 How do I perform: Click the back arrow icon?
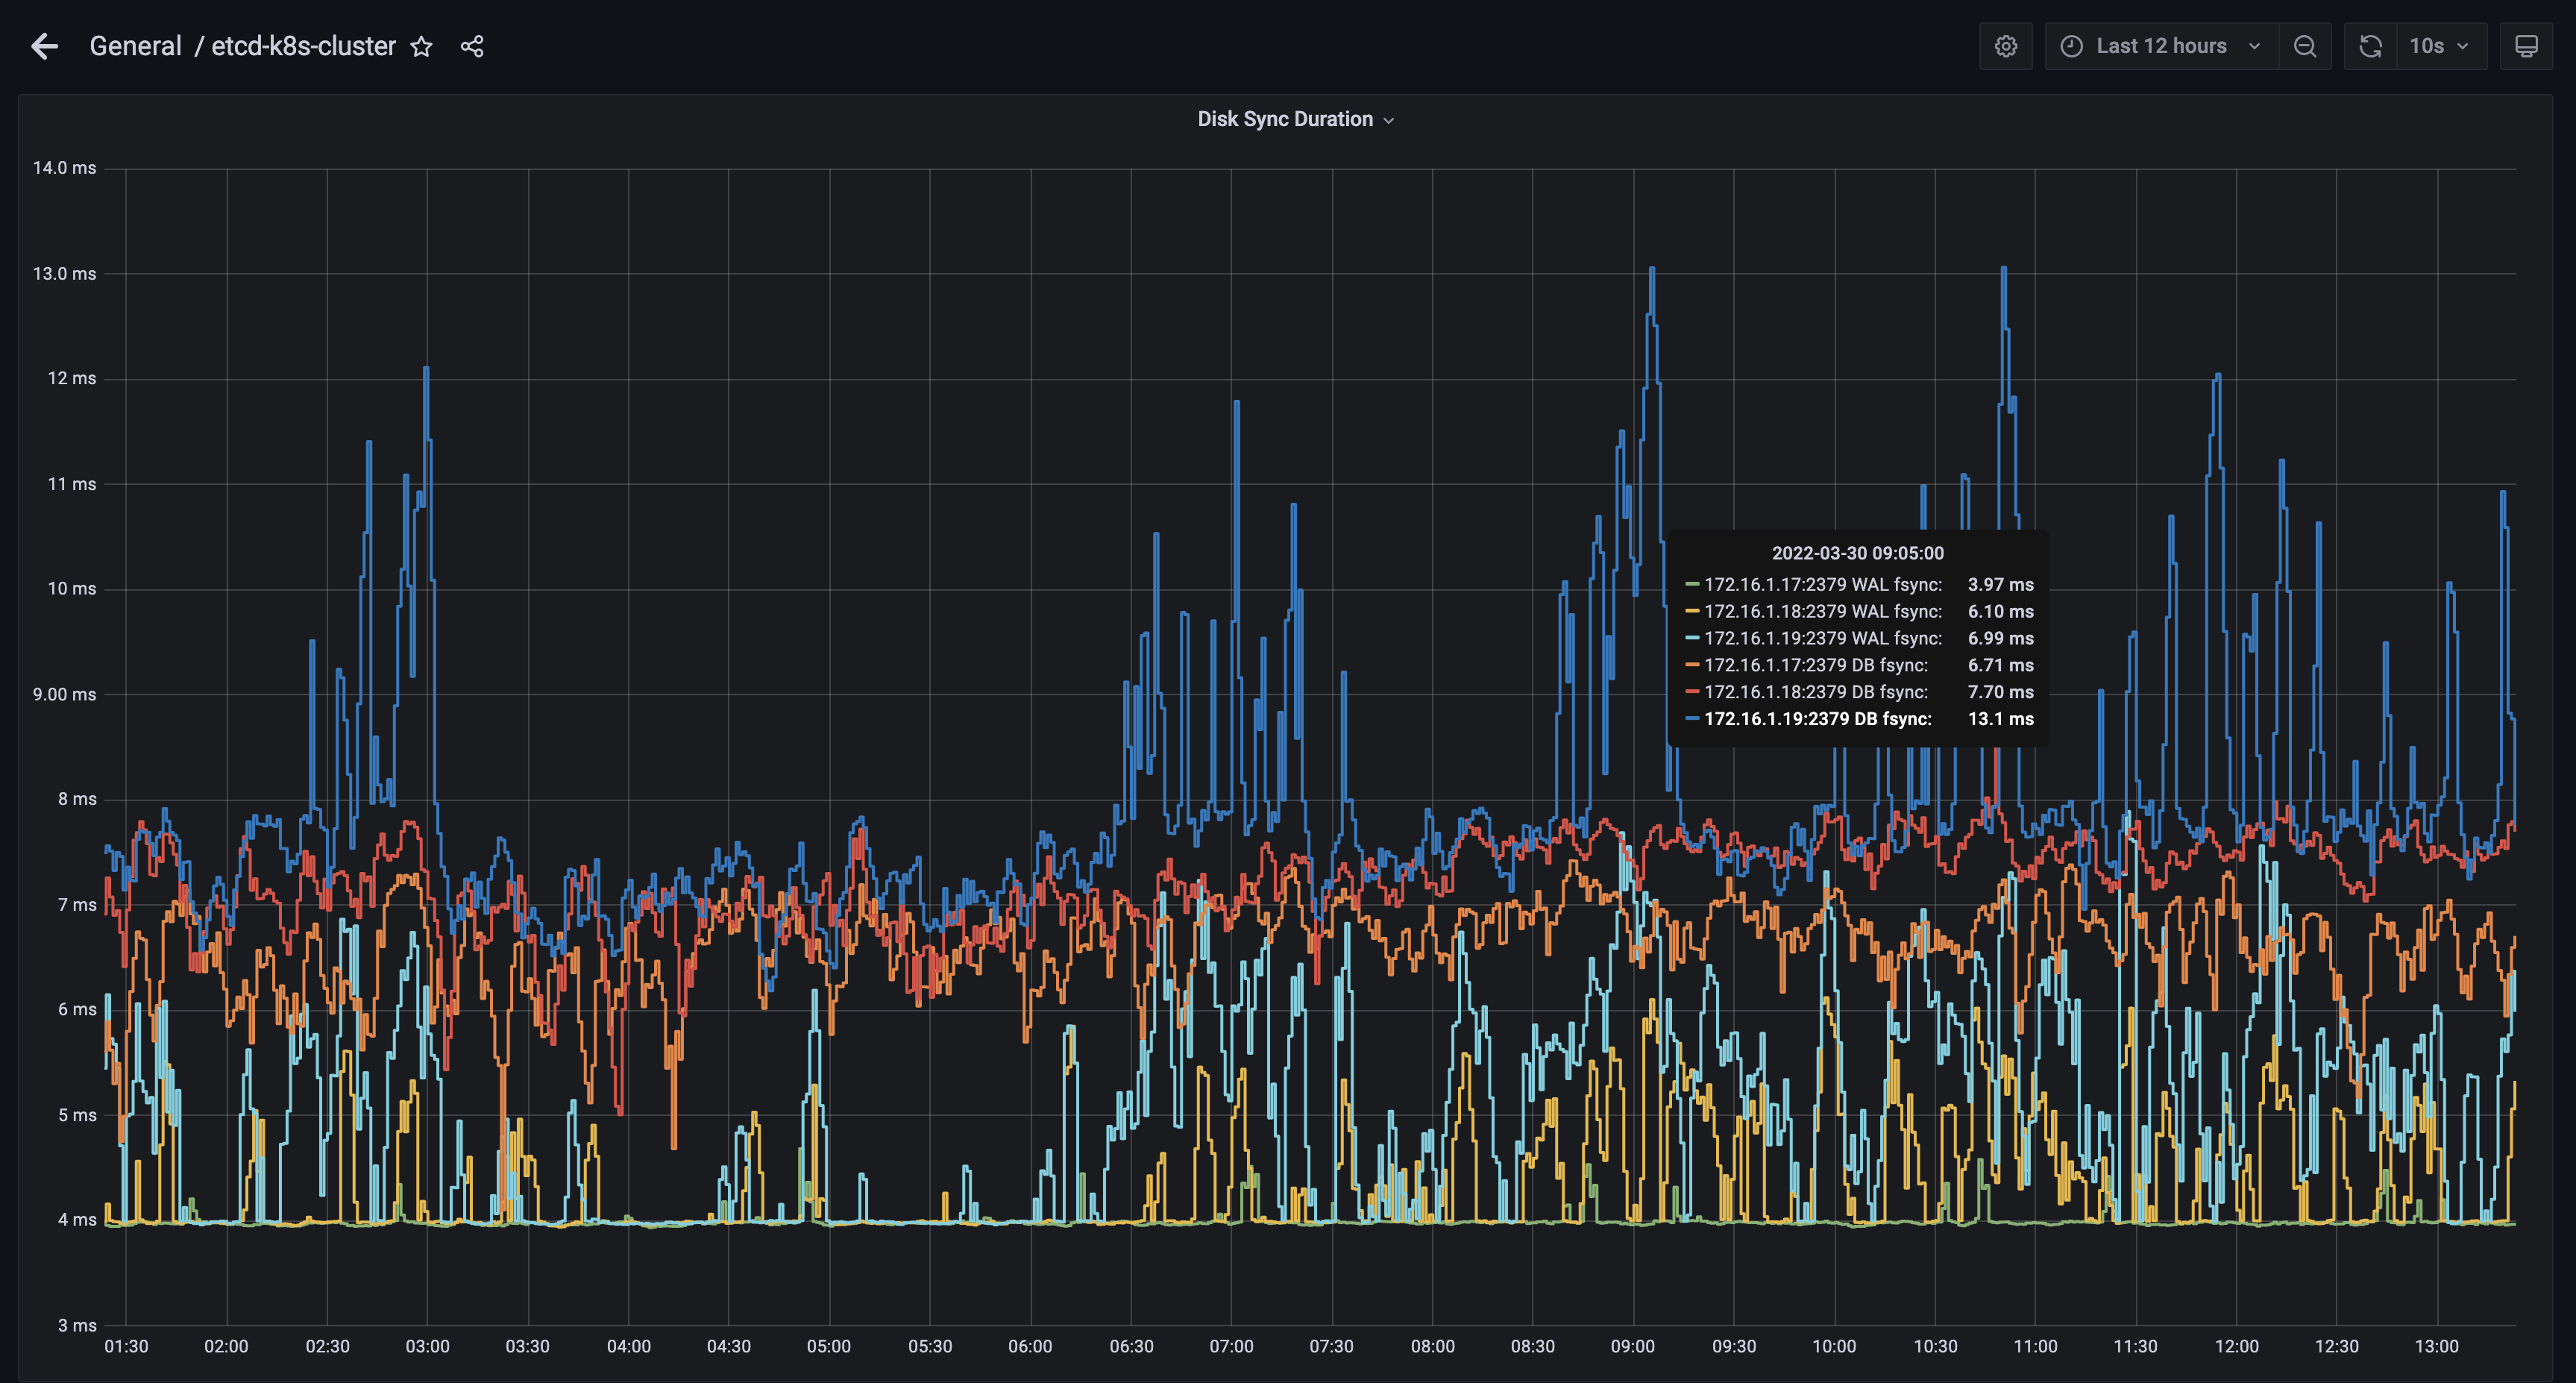tap(44, 46)
